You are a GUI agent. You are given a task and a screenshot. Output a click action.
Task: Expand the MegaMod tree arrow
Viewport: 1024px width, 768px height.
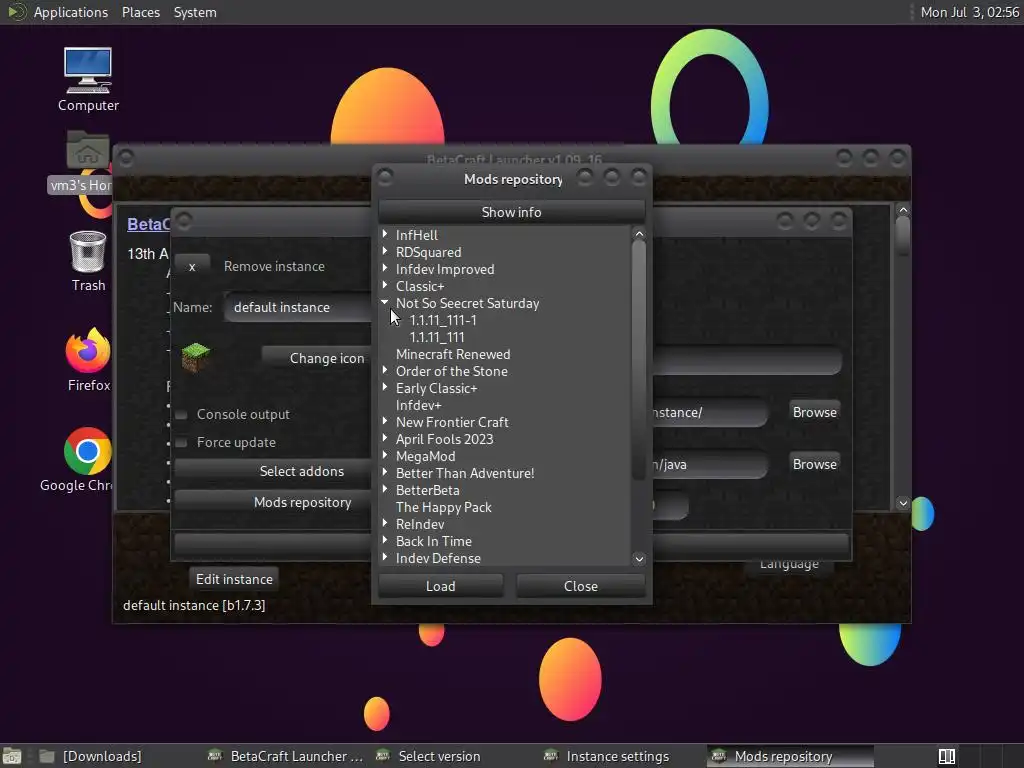385,455
